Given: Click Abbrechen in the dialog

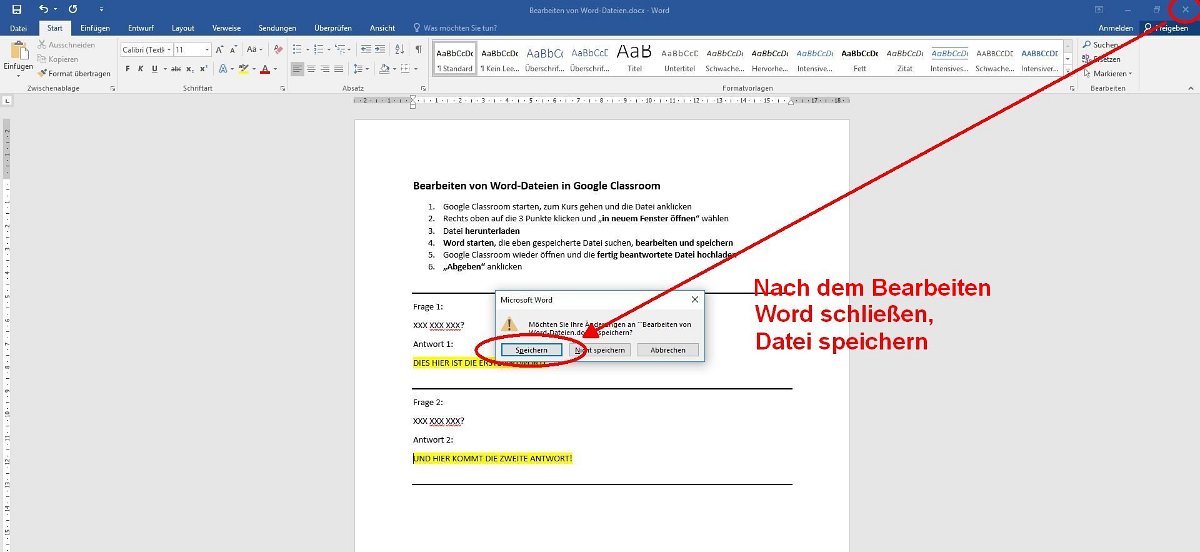Looking at the screenshot, I should 668,350.
